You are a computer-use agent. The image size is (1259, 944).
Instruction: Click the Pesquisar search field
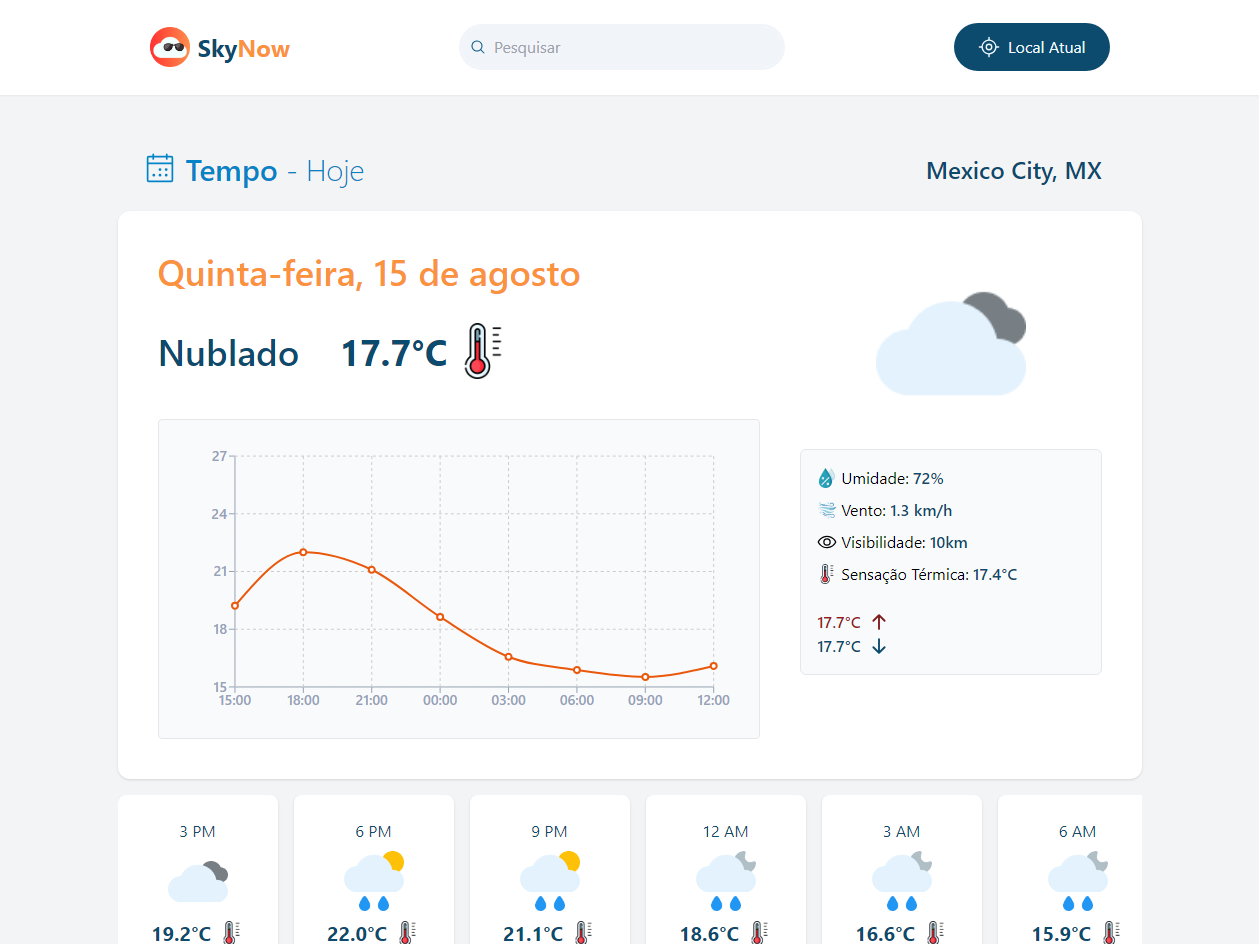click(x=621, y=46)
